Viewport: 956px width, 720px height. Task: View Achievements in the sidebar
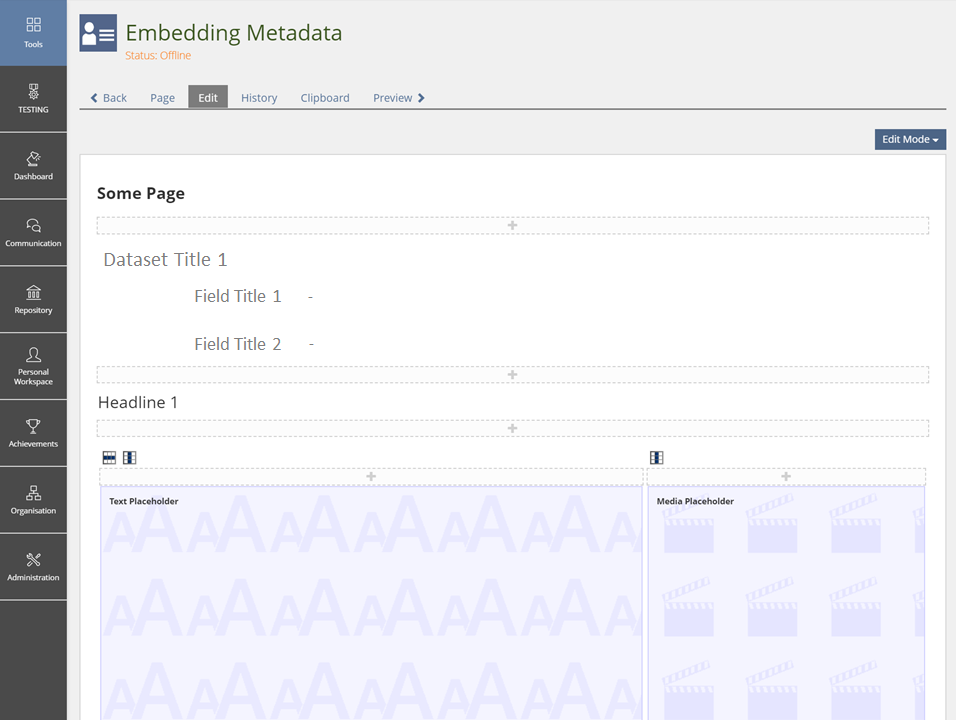(33, 433)
